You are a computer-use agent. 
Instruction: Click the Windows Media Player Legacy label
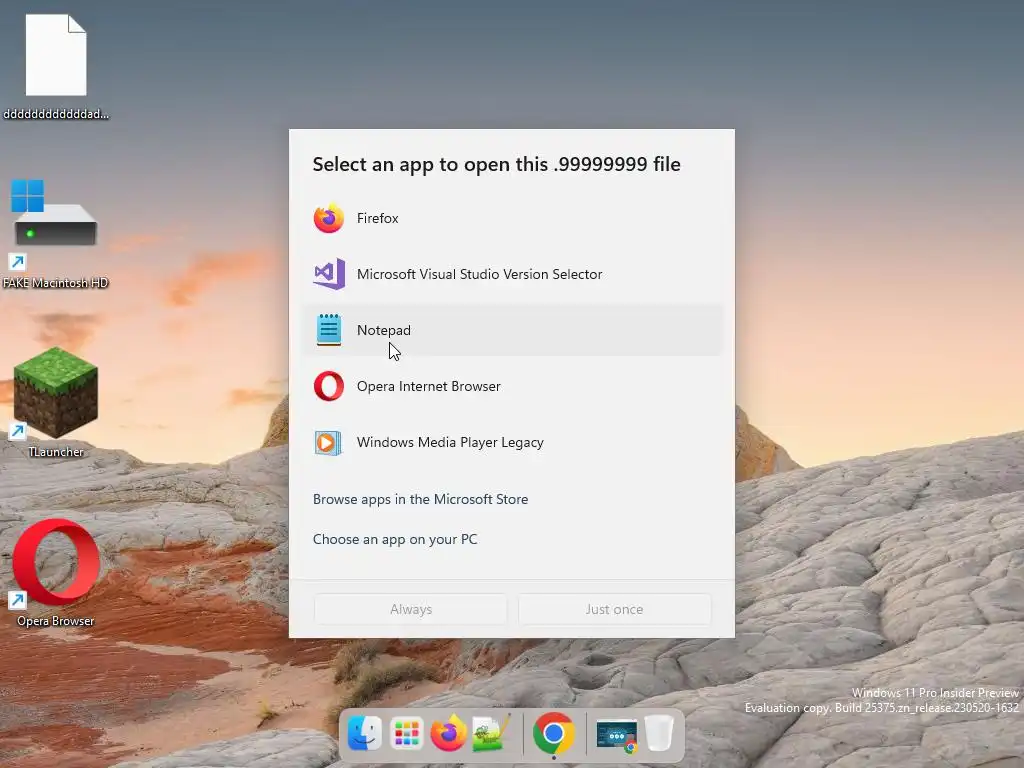[450, 442]
